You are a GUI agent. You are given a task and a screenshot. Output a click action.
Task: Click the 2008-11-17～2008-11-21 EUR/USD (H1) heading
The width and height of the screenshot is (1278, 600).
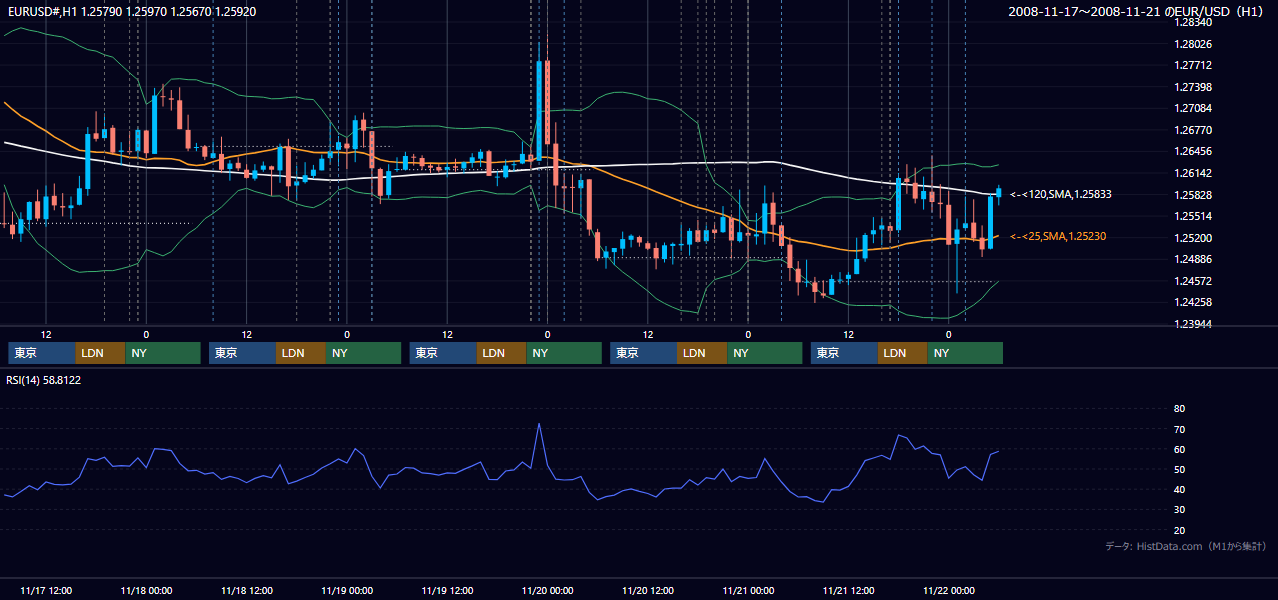1137,12
